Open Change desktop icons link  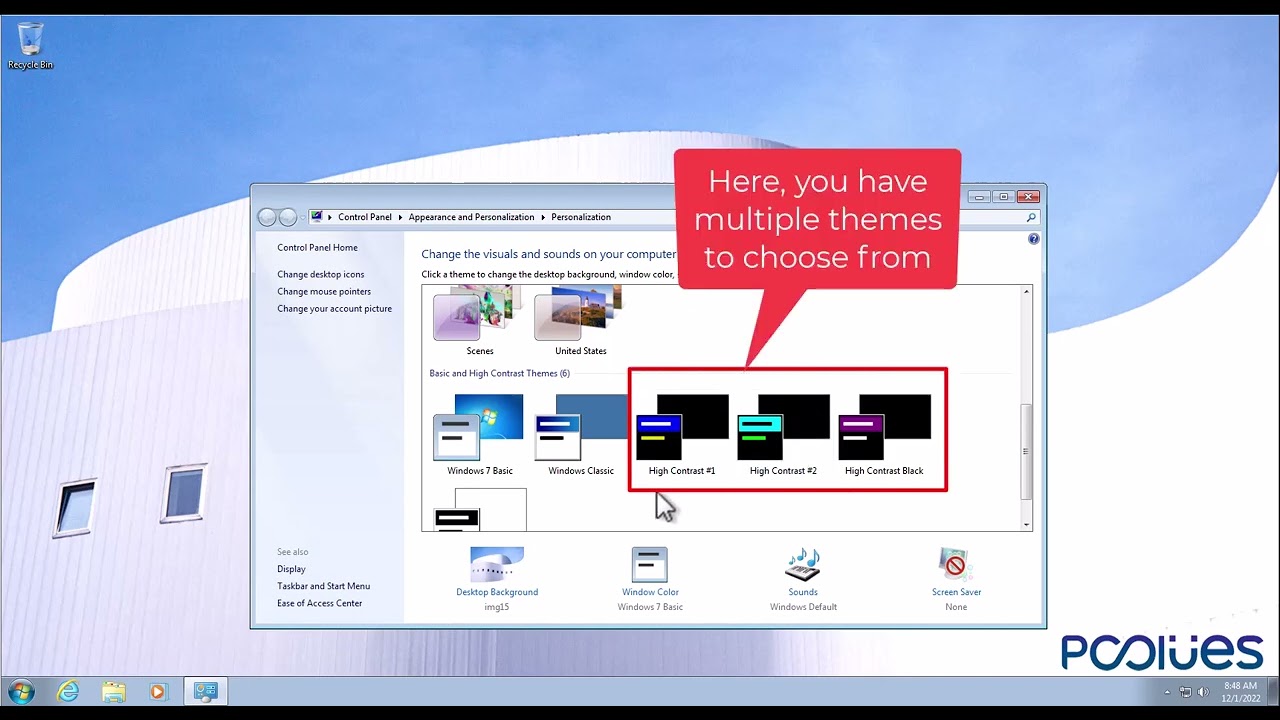(x=321, y=274)
